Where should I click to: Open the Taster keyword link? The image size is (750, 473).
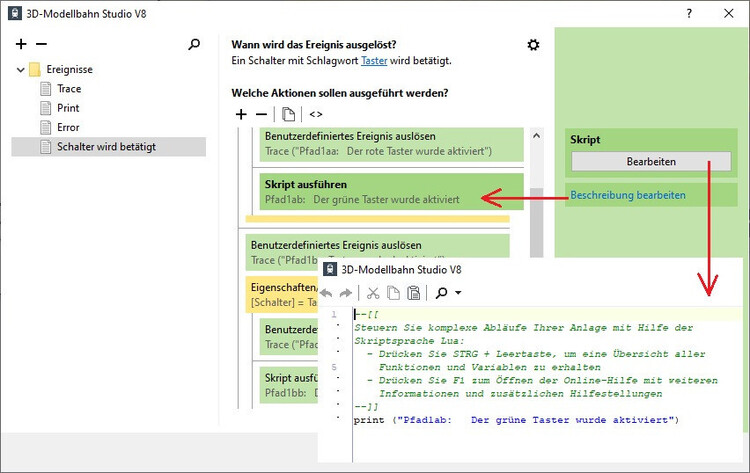point(374,61)
